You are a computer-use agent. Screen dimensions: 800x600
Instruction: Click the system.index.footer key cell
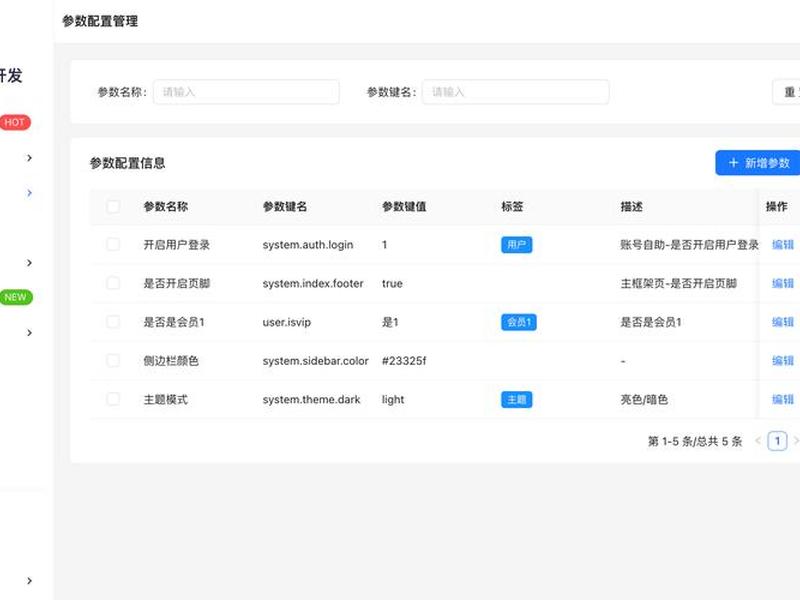(x=313, y=283)
